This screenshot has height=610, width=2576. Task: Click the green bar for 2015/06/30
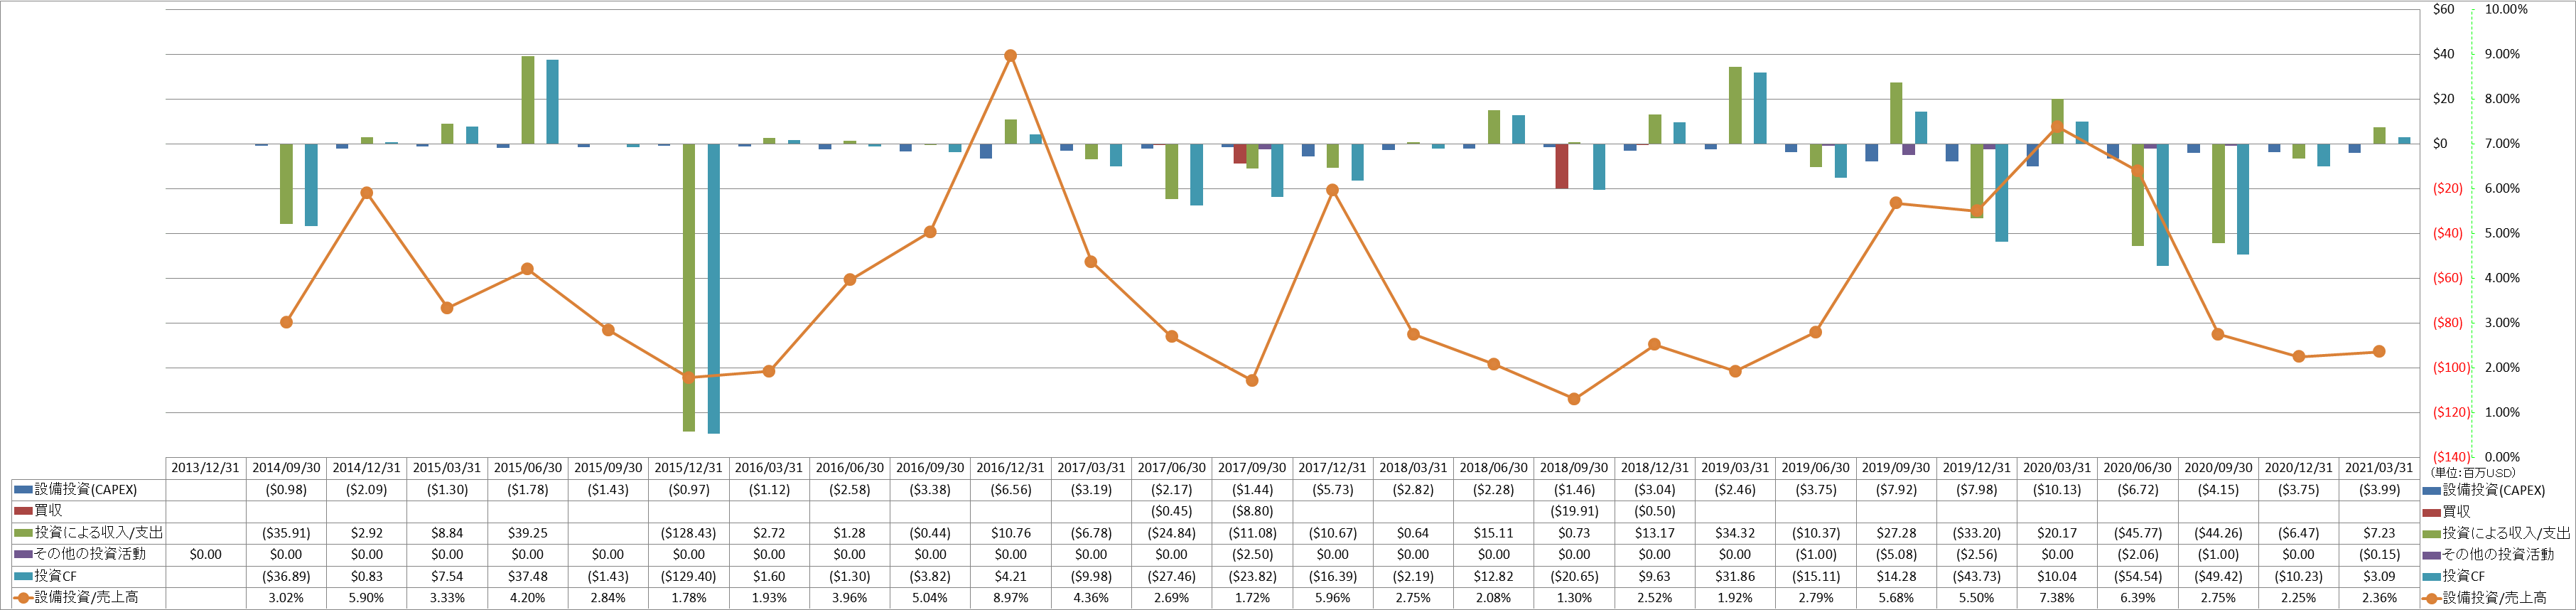point(528,100)
